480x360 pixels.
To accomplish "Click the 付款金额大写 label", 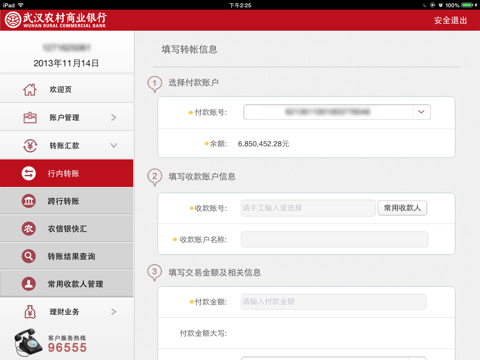I will pos(203,333).
